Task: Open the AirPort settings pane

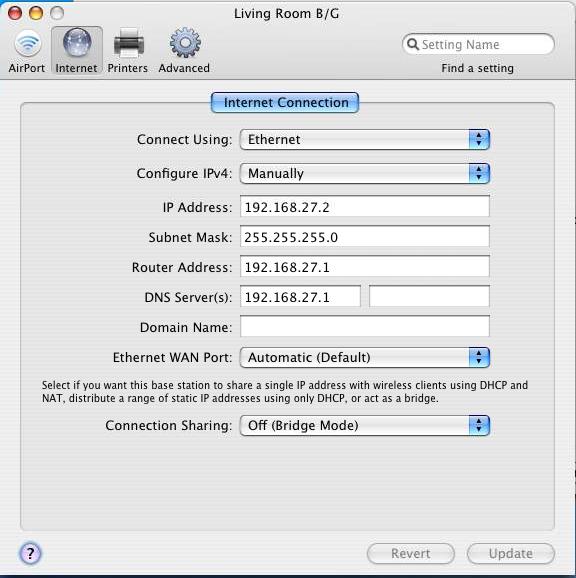Action: [27, 51]
